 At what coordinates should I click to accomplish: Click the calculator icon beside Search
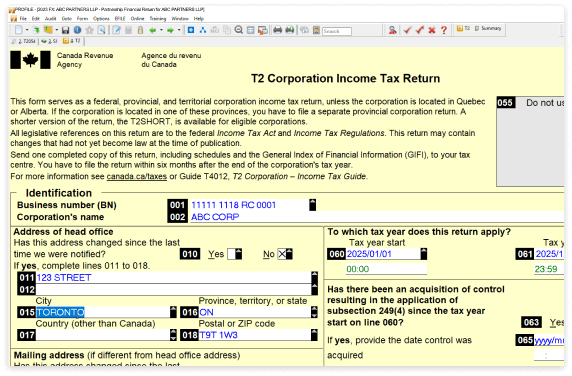click(316, 30)
